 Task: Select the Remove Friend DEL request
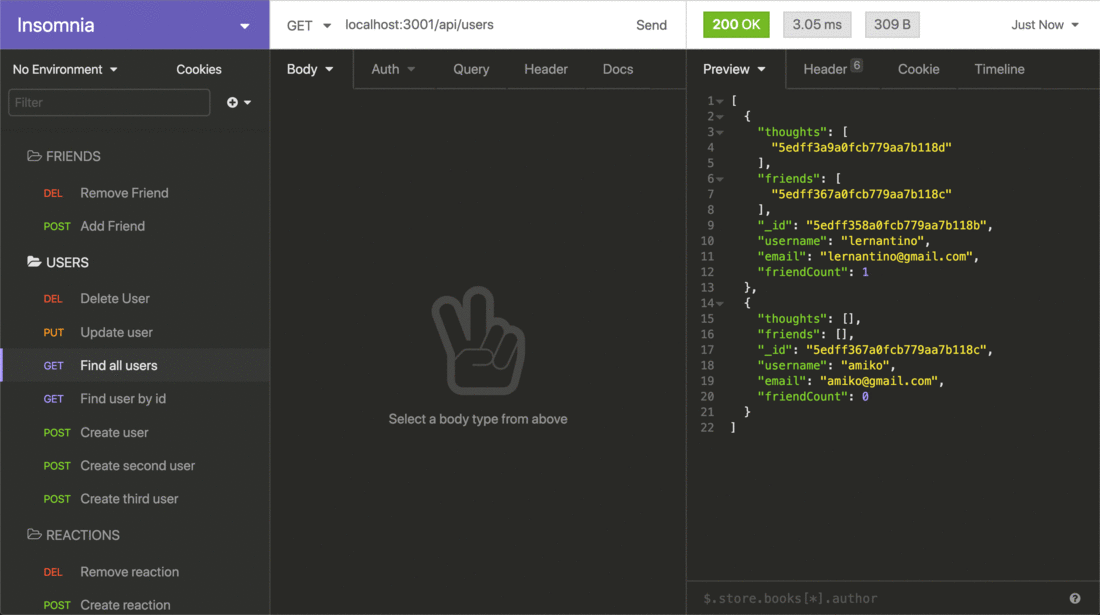[x=135, y=193]
